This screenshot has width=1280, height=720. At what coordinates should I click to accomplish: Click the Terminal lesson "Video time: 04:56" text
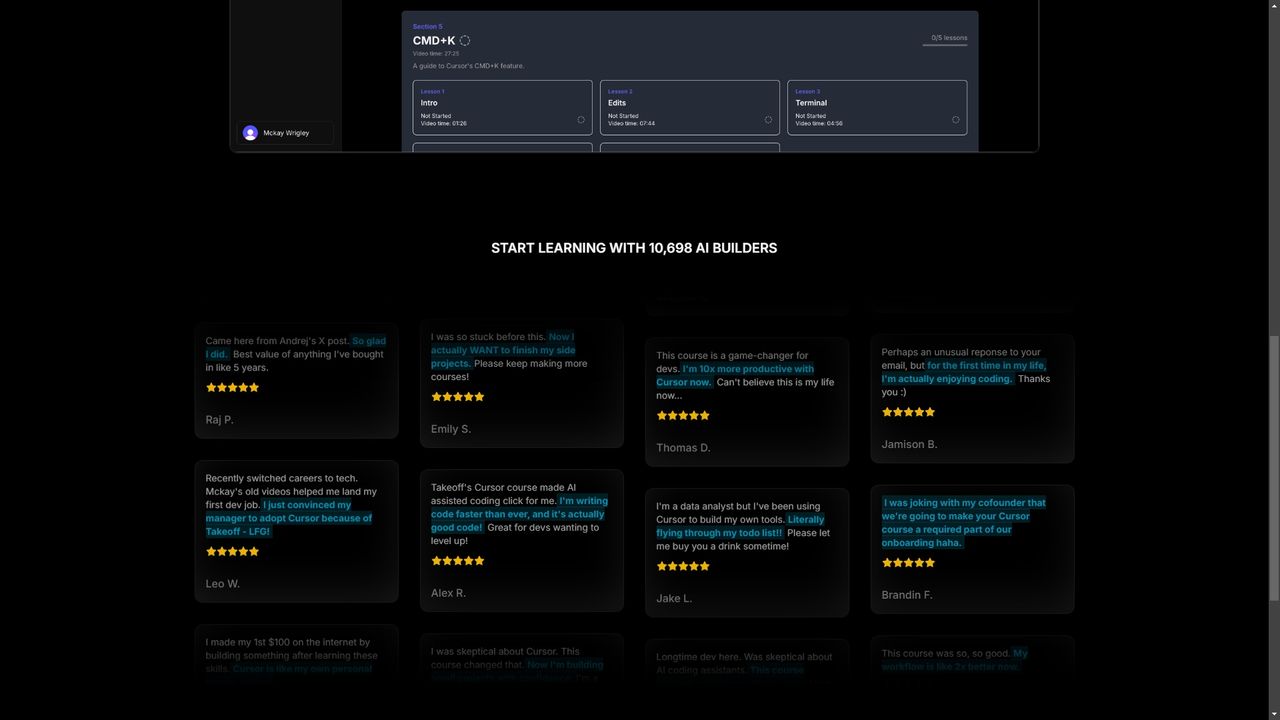pos(819,124)
